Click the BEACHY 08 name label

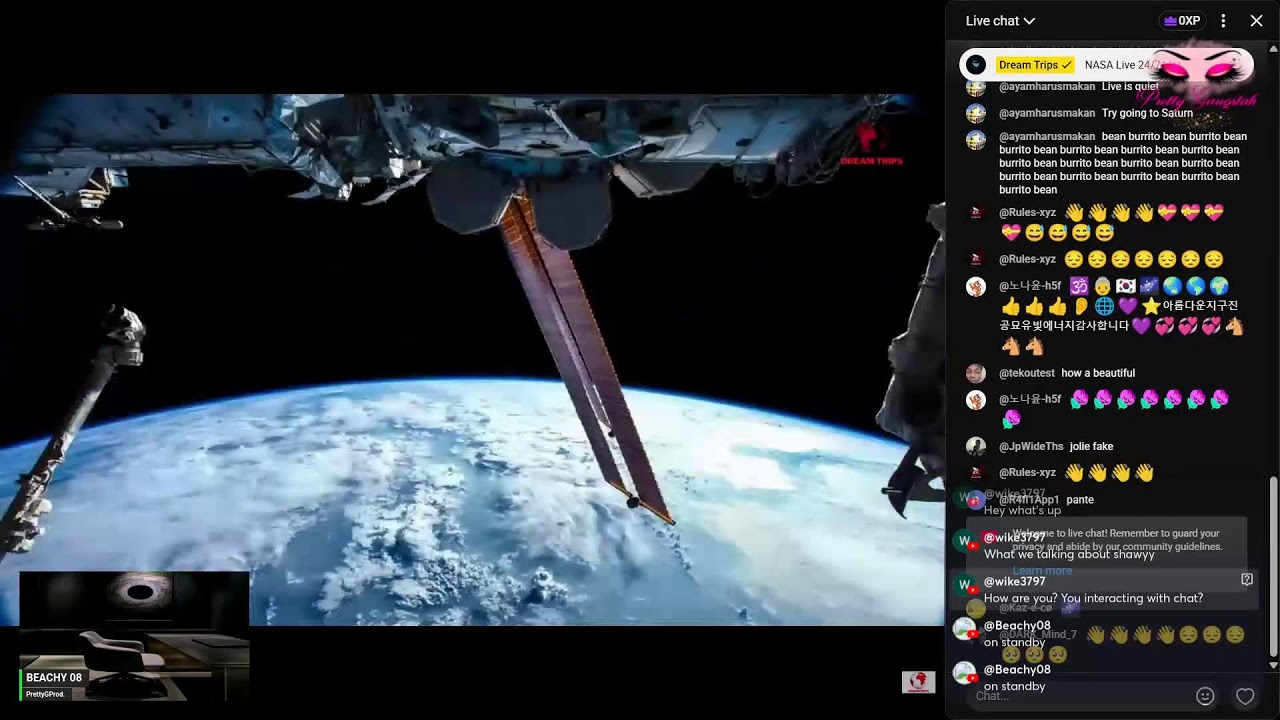54,678
